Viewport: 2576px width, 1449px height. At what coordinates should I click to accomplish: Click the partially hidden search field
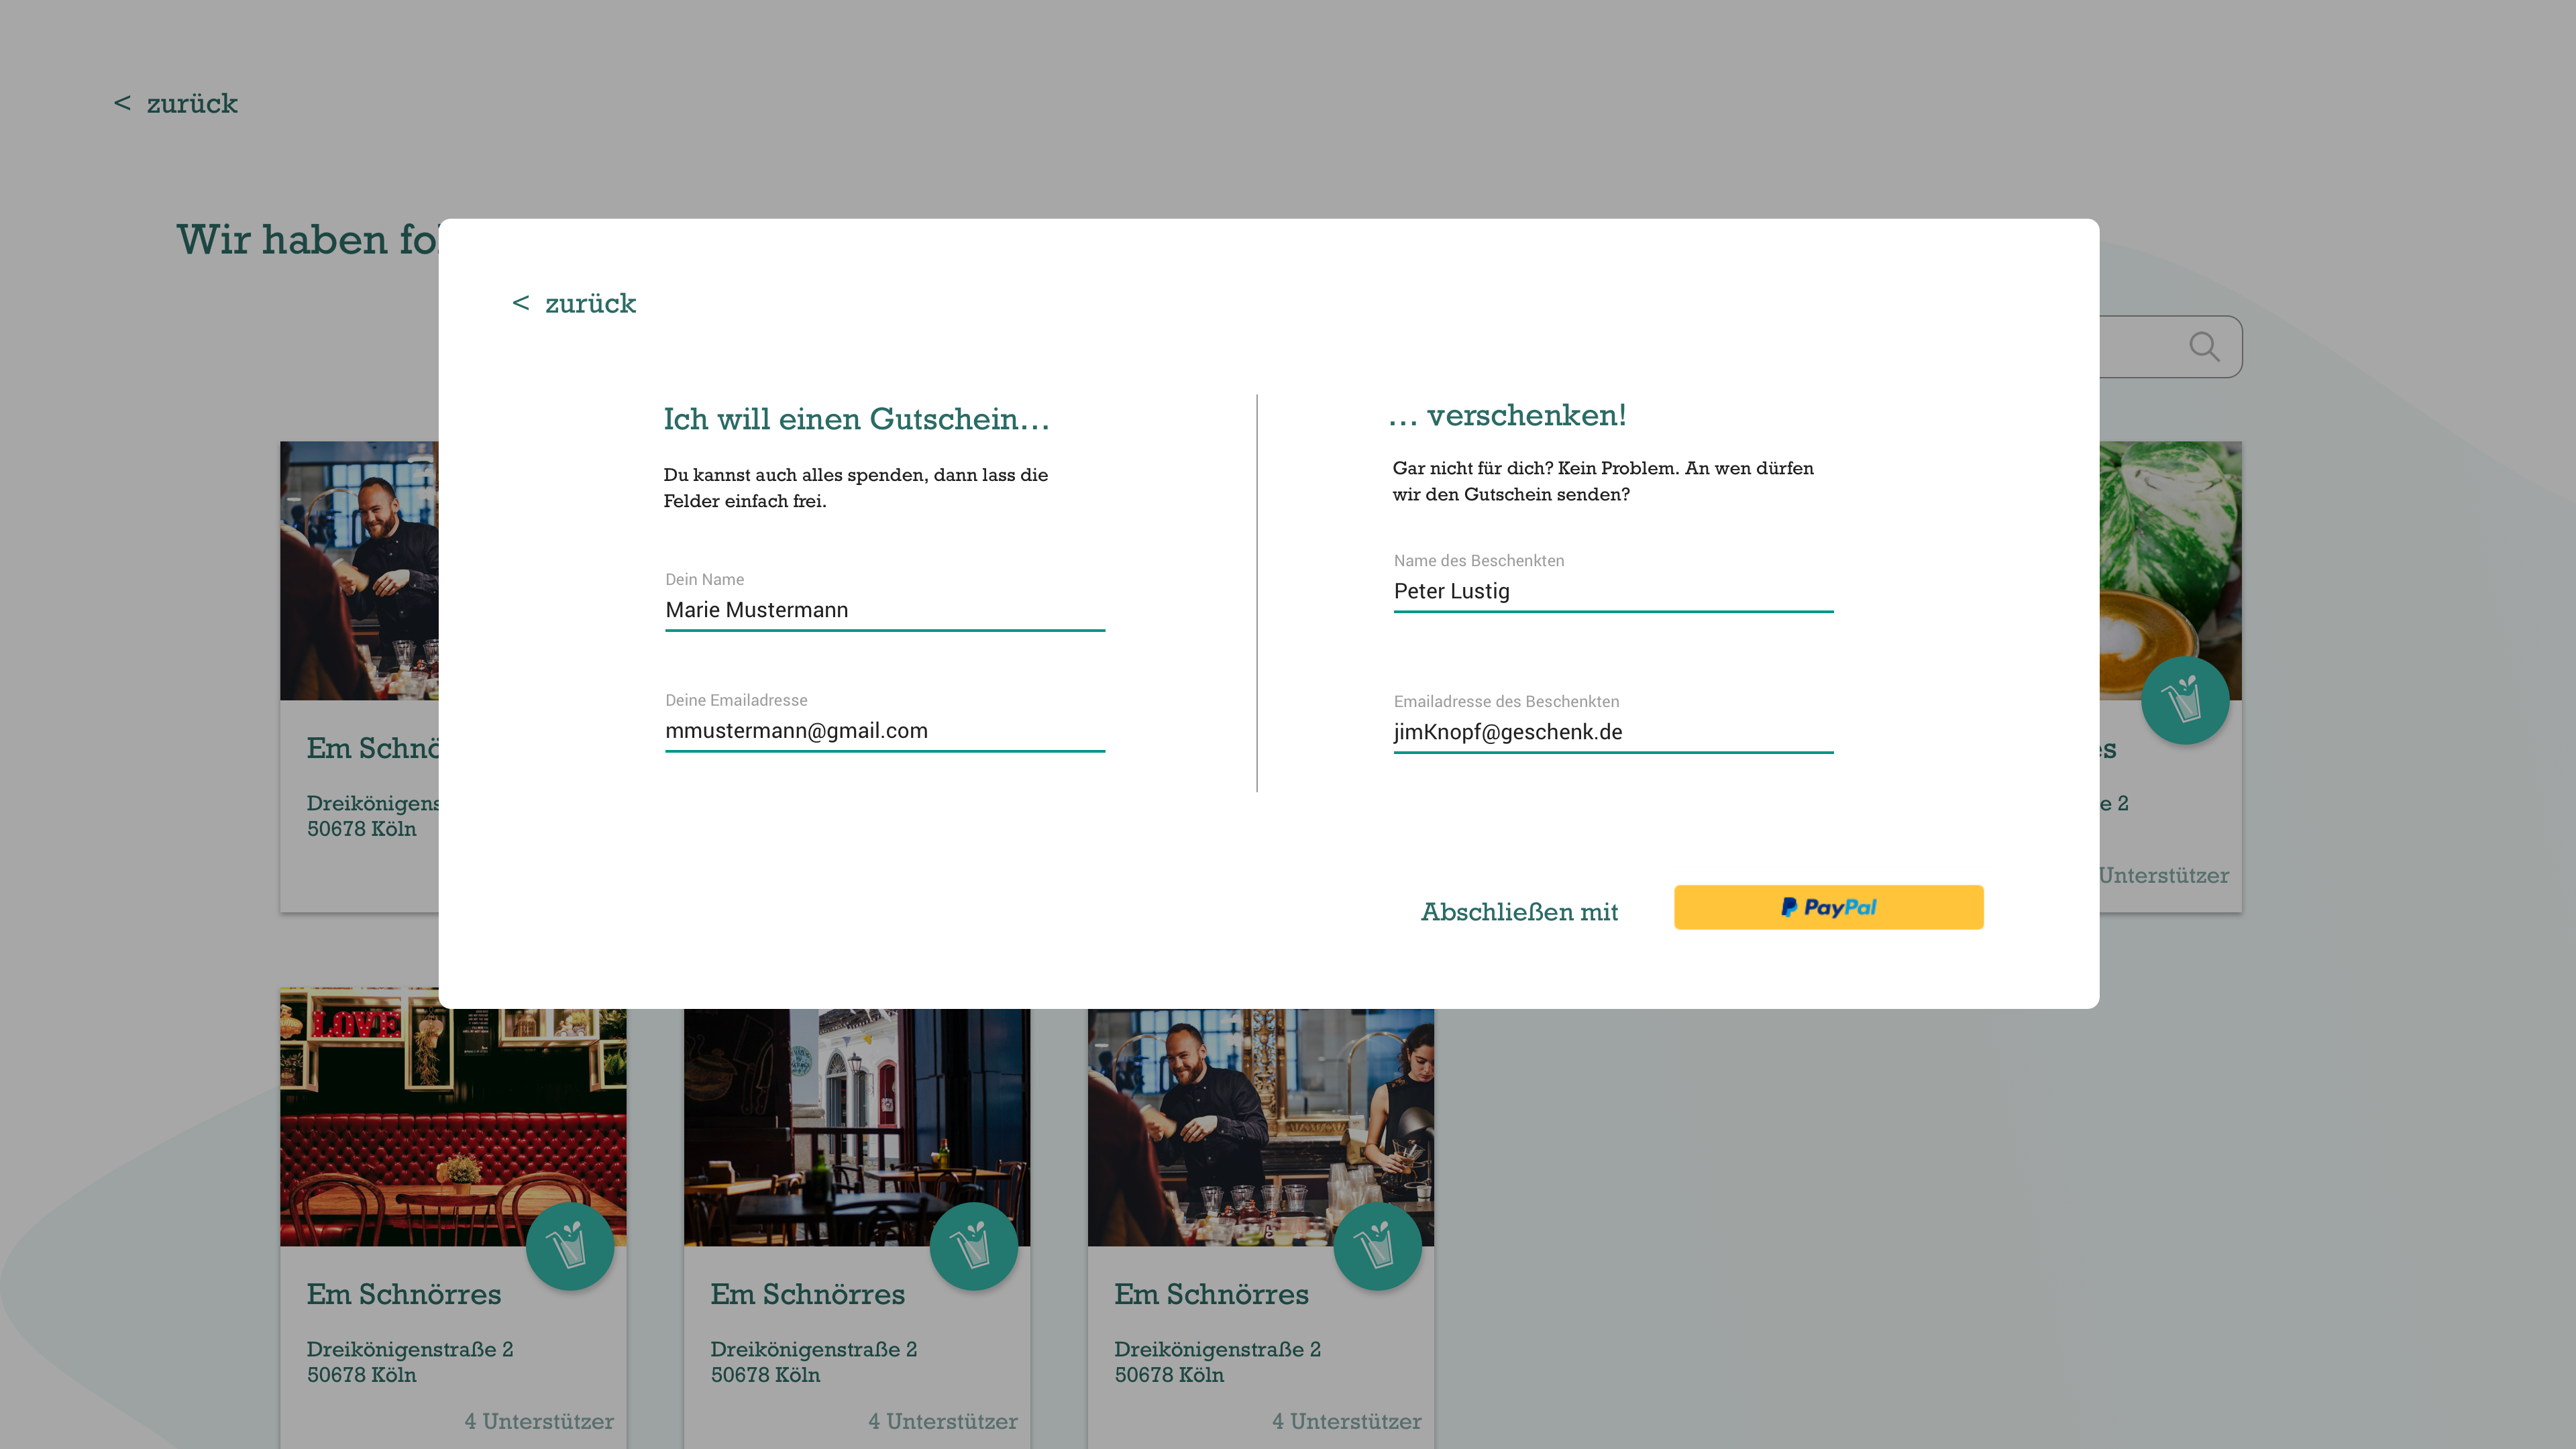click(2140, 347)
